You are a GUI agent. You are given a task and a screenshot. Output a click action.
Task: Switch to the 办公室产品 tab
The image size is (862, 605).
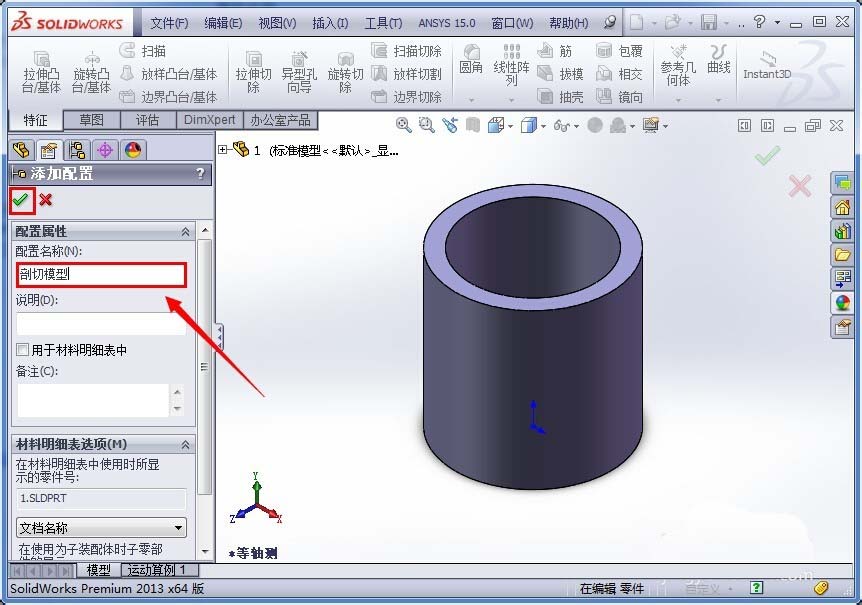[280, 120]
